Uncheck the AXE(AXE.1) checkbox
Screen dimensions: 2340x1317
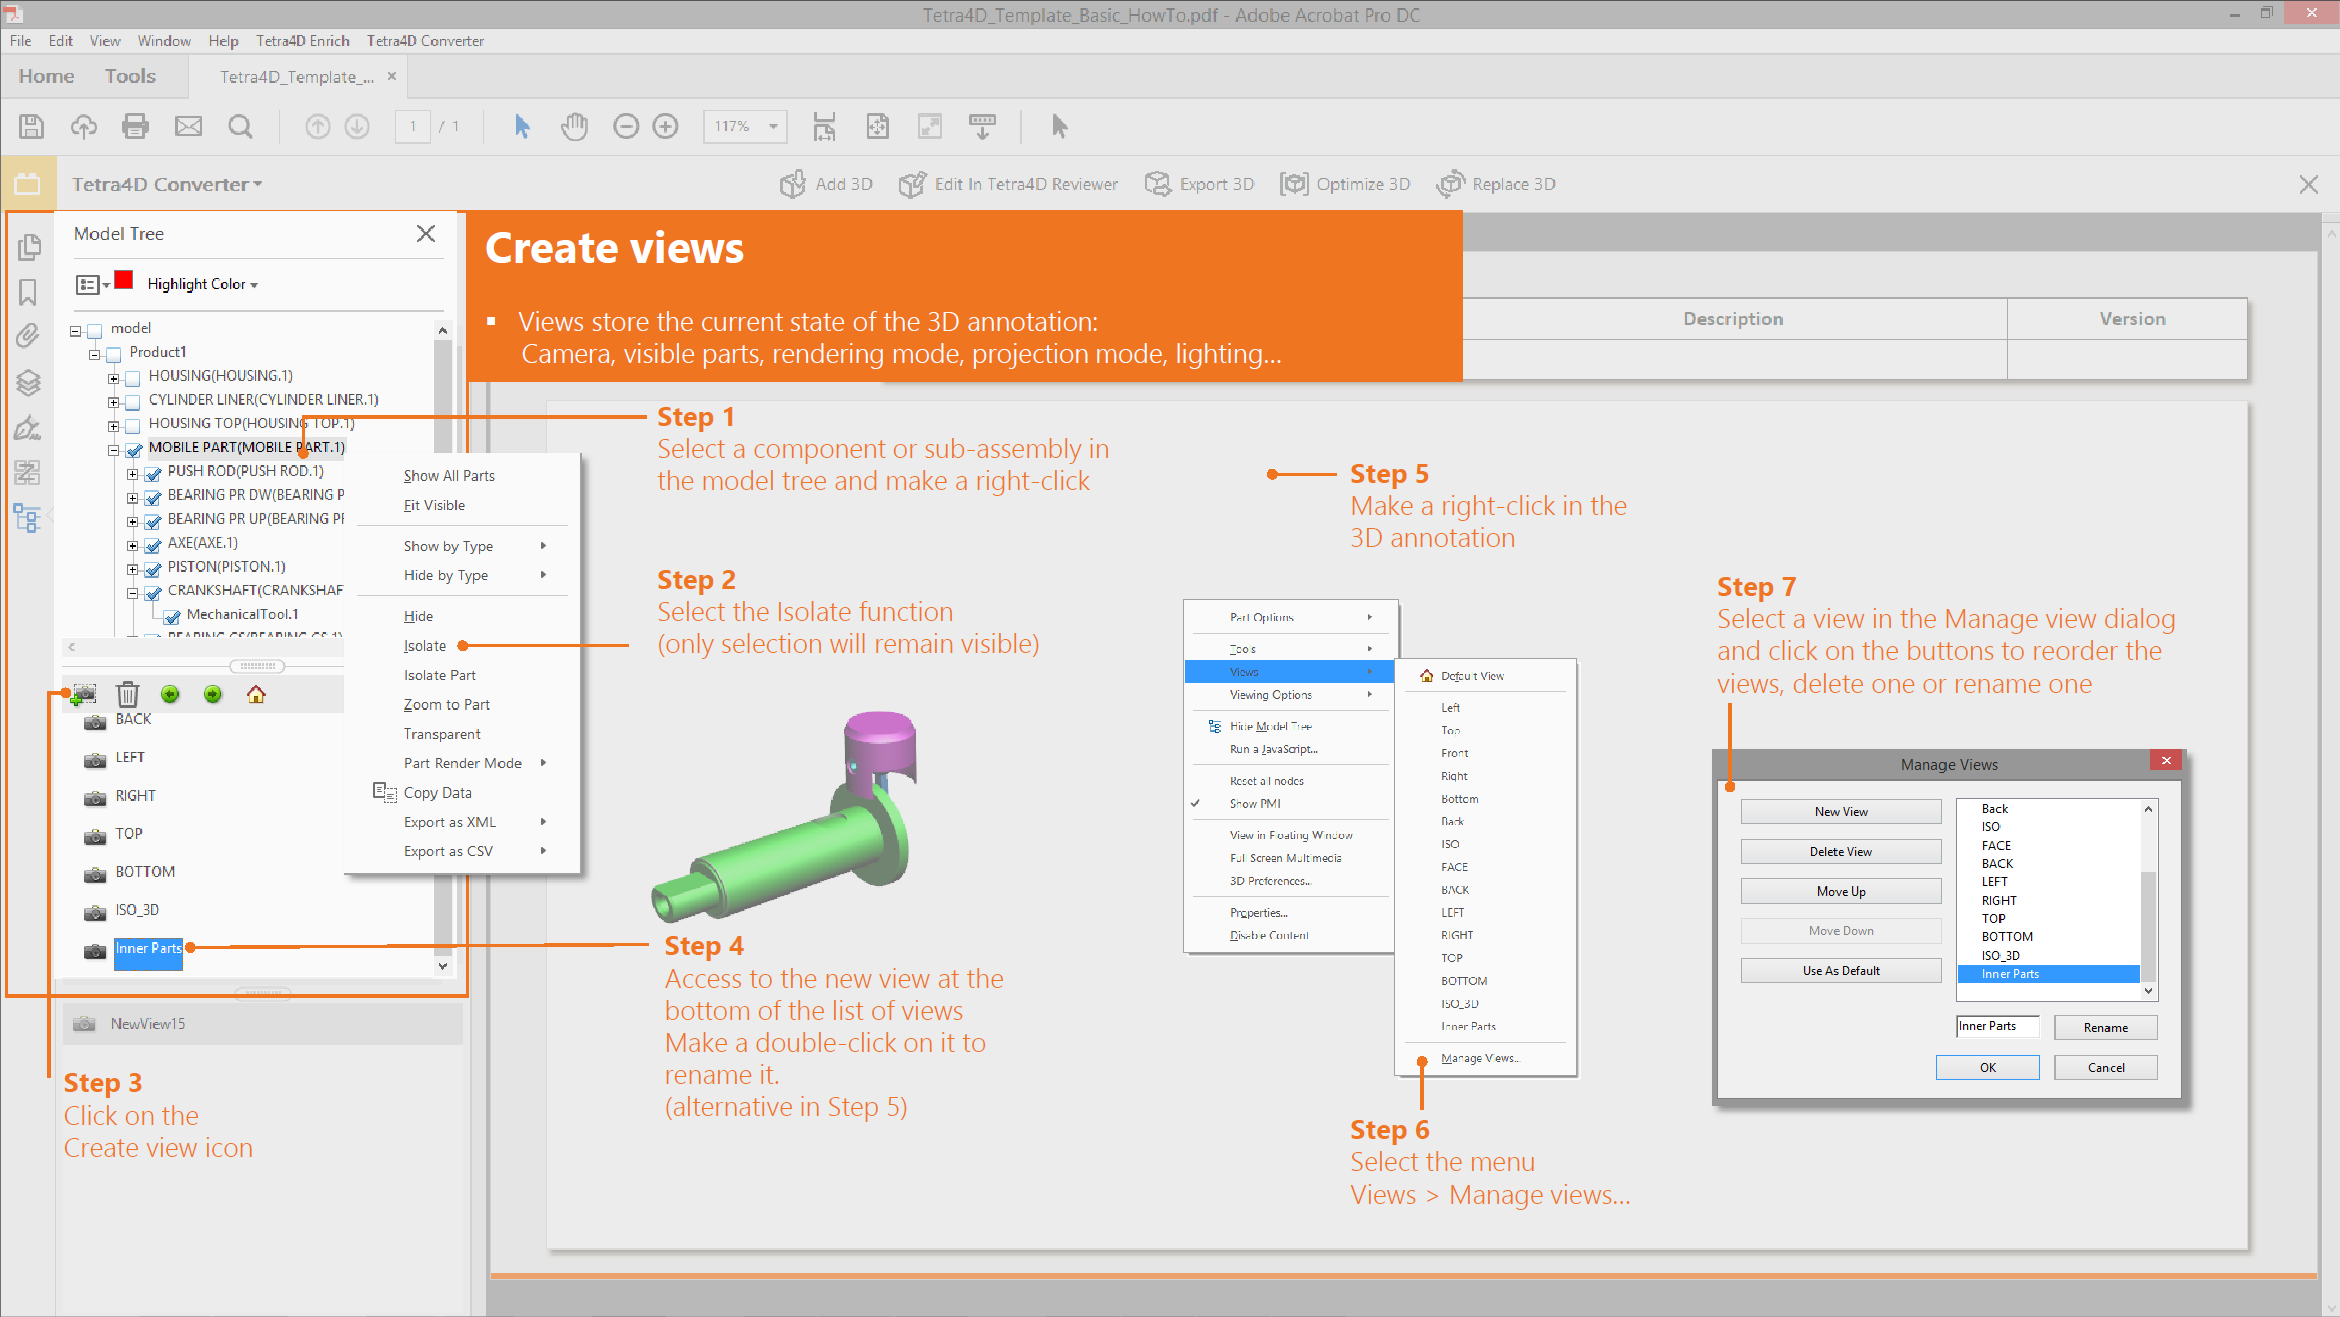(152, 545)
